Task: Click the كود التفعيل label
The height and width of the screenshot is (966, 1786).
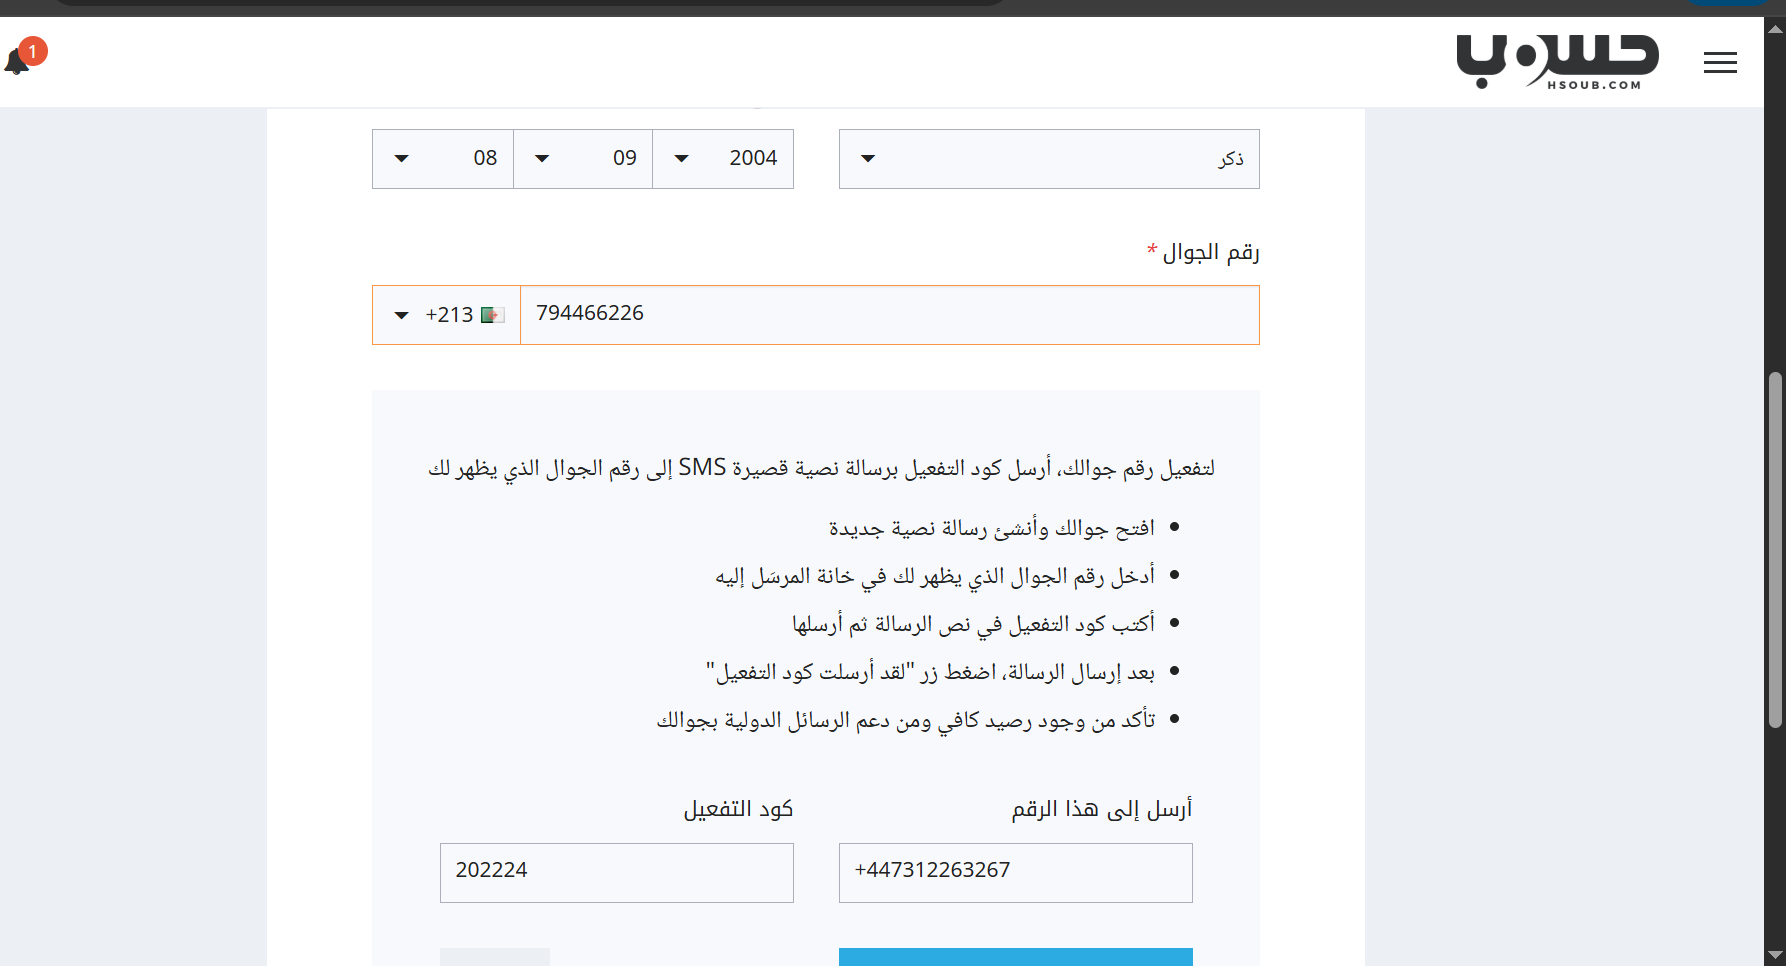Action: click(x=738, y=809)
